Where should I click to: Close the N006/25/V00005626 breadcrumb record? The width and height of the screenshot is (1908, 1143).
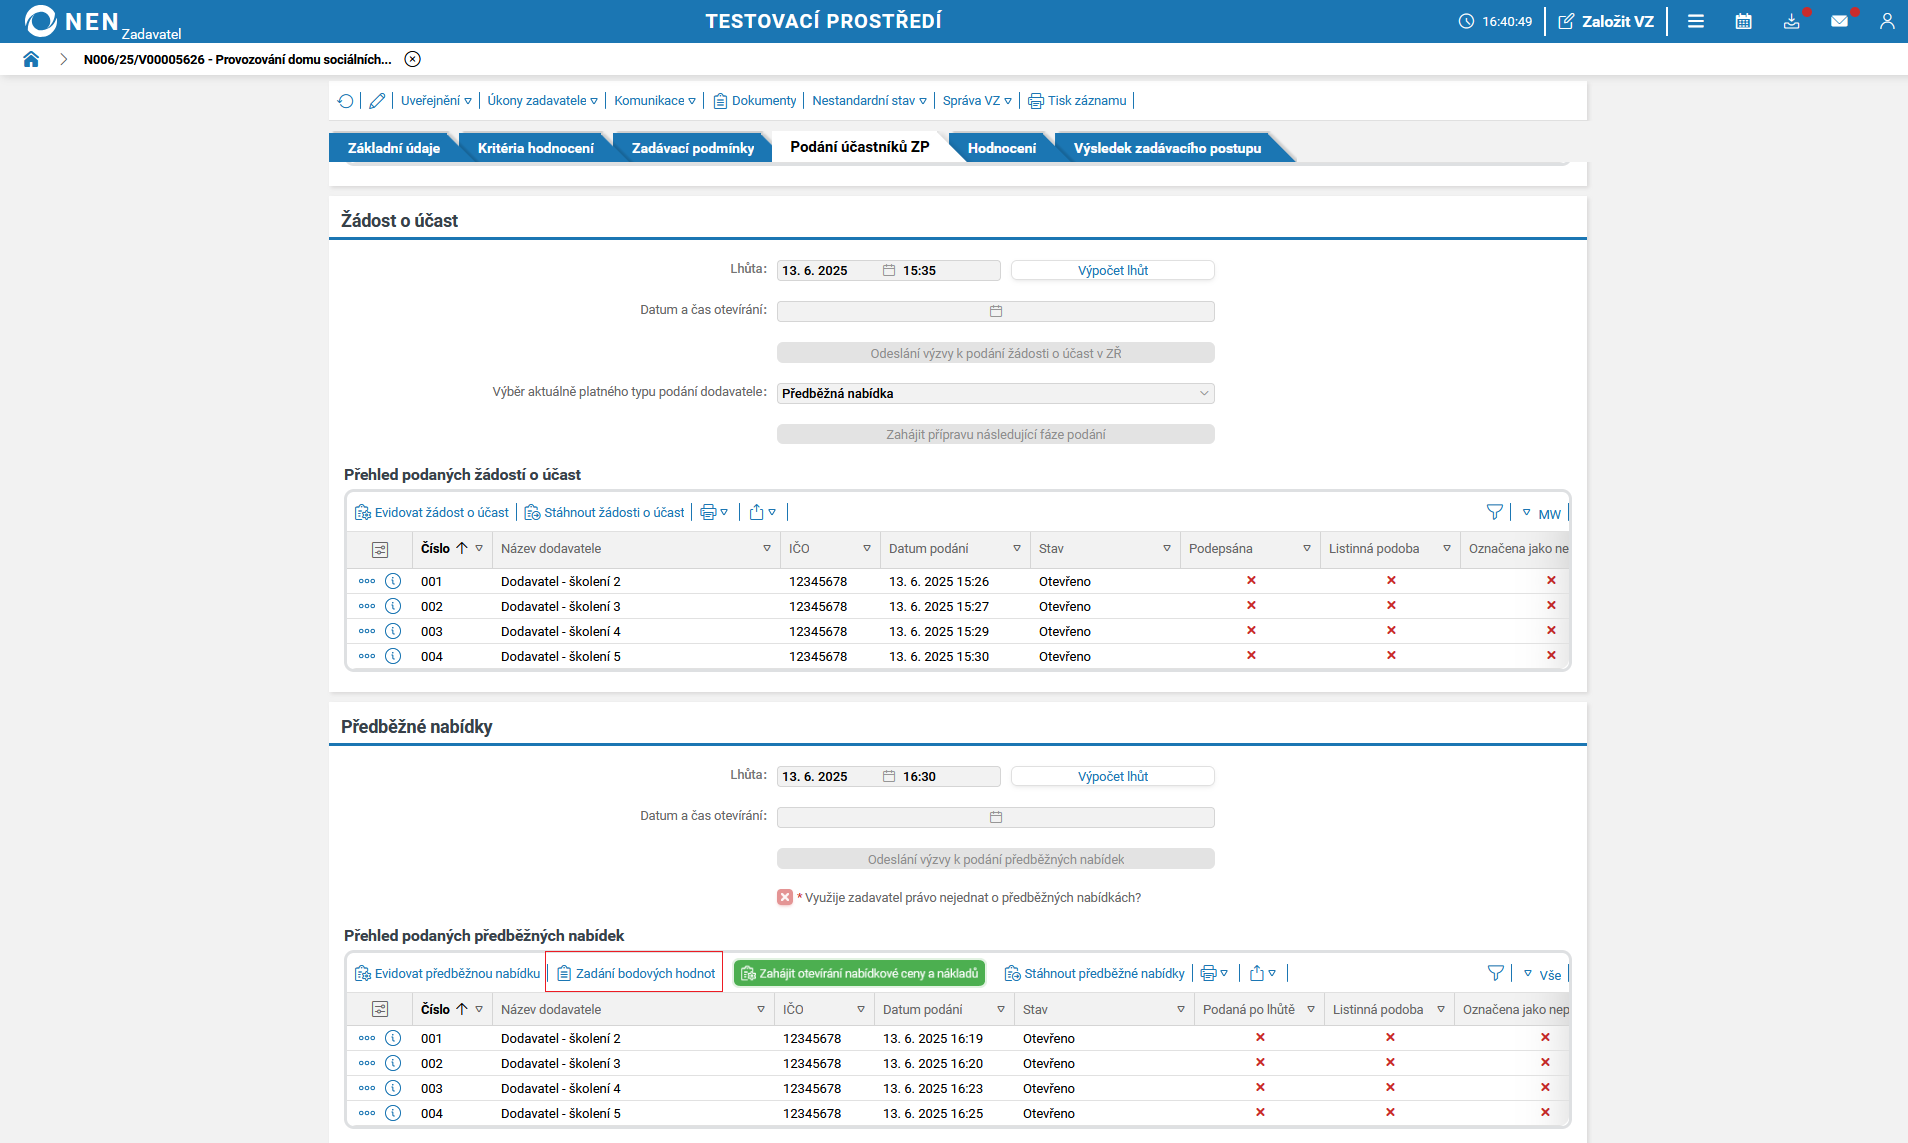click(x=412, y=59)
